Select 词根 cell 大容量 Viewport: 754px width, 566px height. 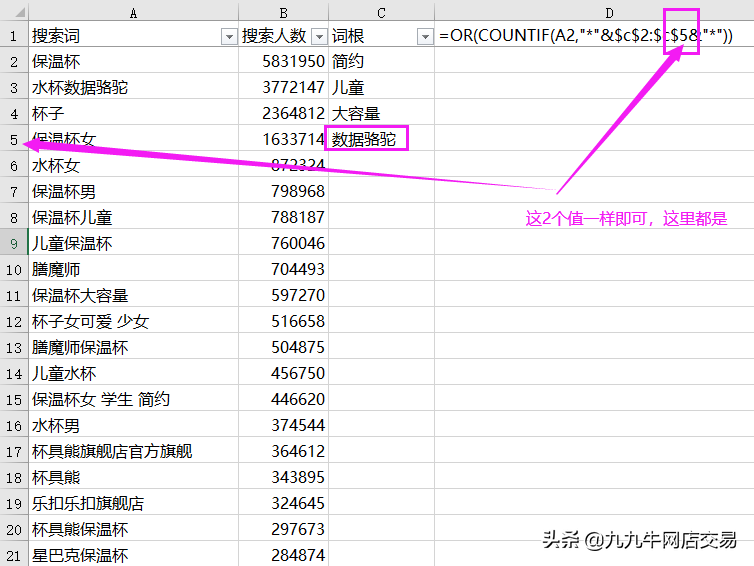tap(381, 113)
